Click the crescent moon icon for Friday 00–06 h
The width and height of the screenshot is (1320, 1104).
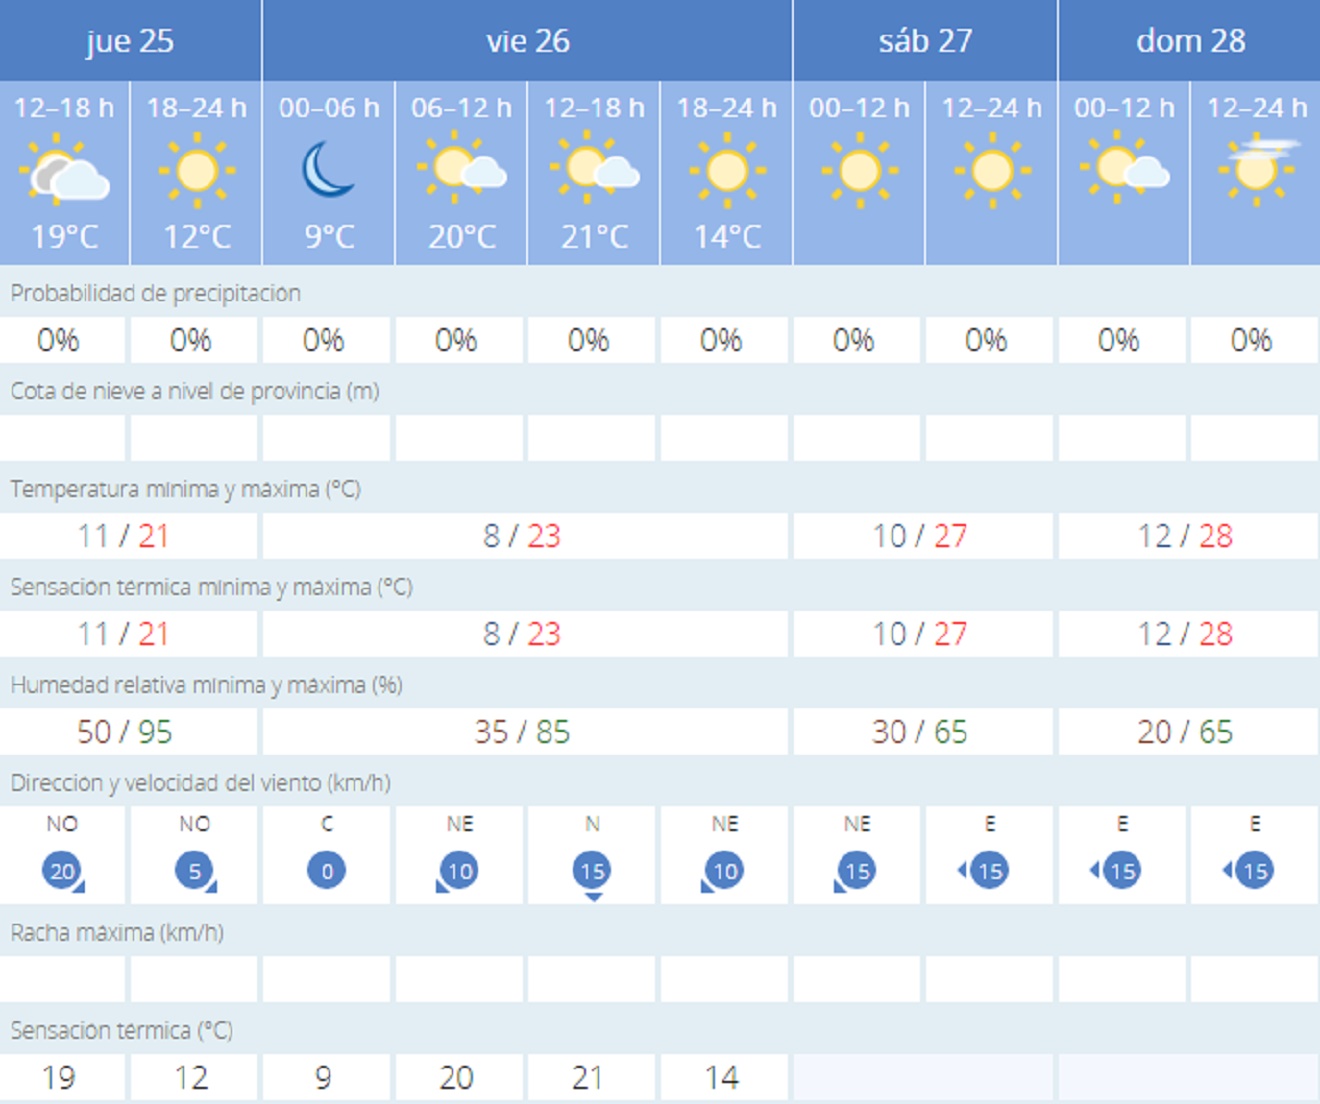pos(328,170)
